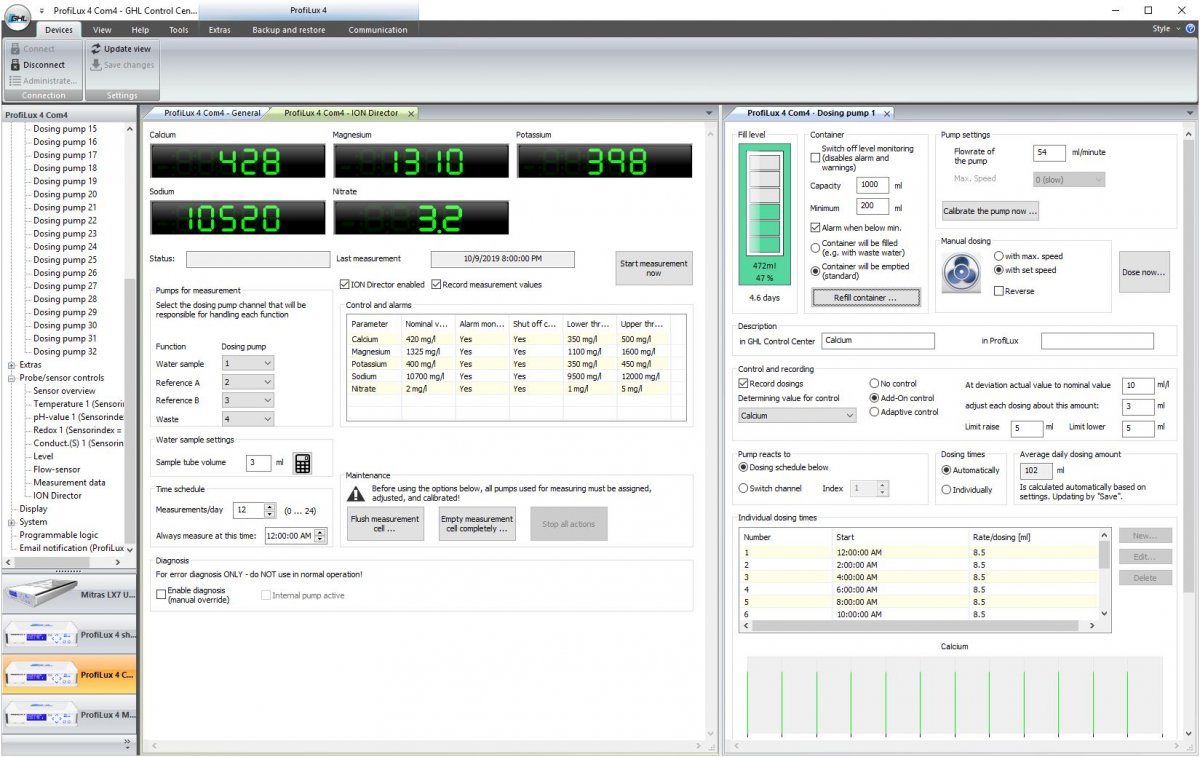Screen dimensions: 1200x757
Task: Click the Refill container button
Action: 864,298
